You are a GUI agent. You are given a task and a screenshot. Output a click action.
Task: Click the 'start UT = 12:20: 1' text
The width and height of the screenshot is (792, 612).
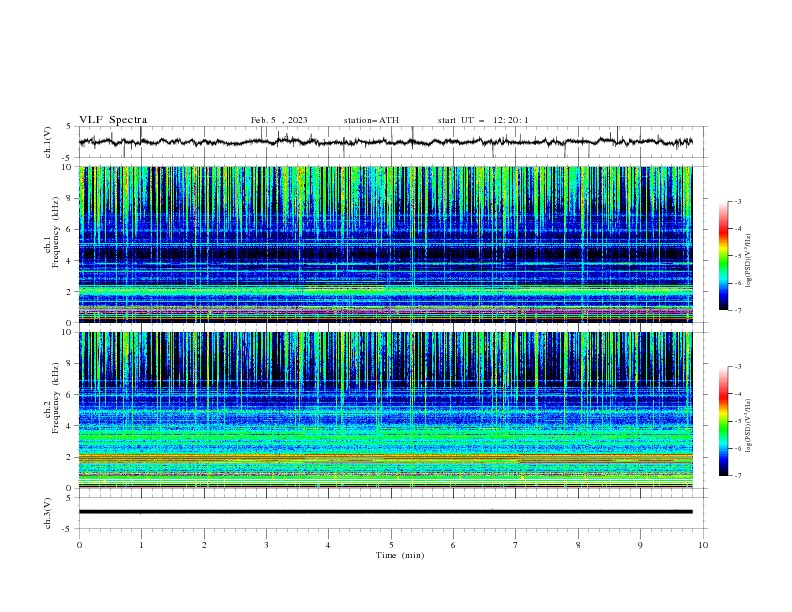pyautogui.click(x=483, y=120)
